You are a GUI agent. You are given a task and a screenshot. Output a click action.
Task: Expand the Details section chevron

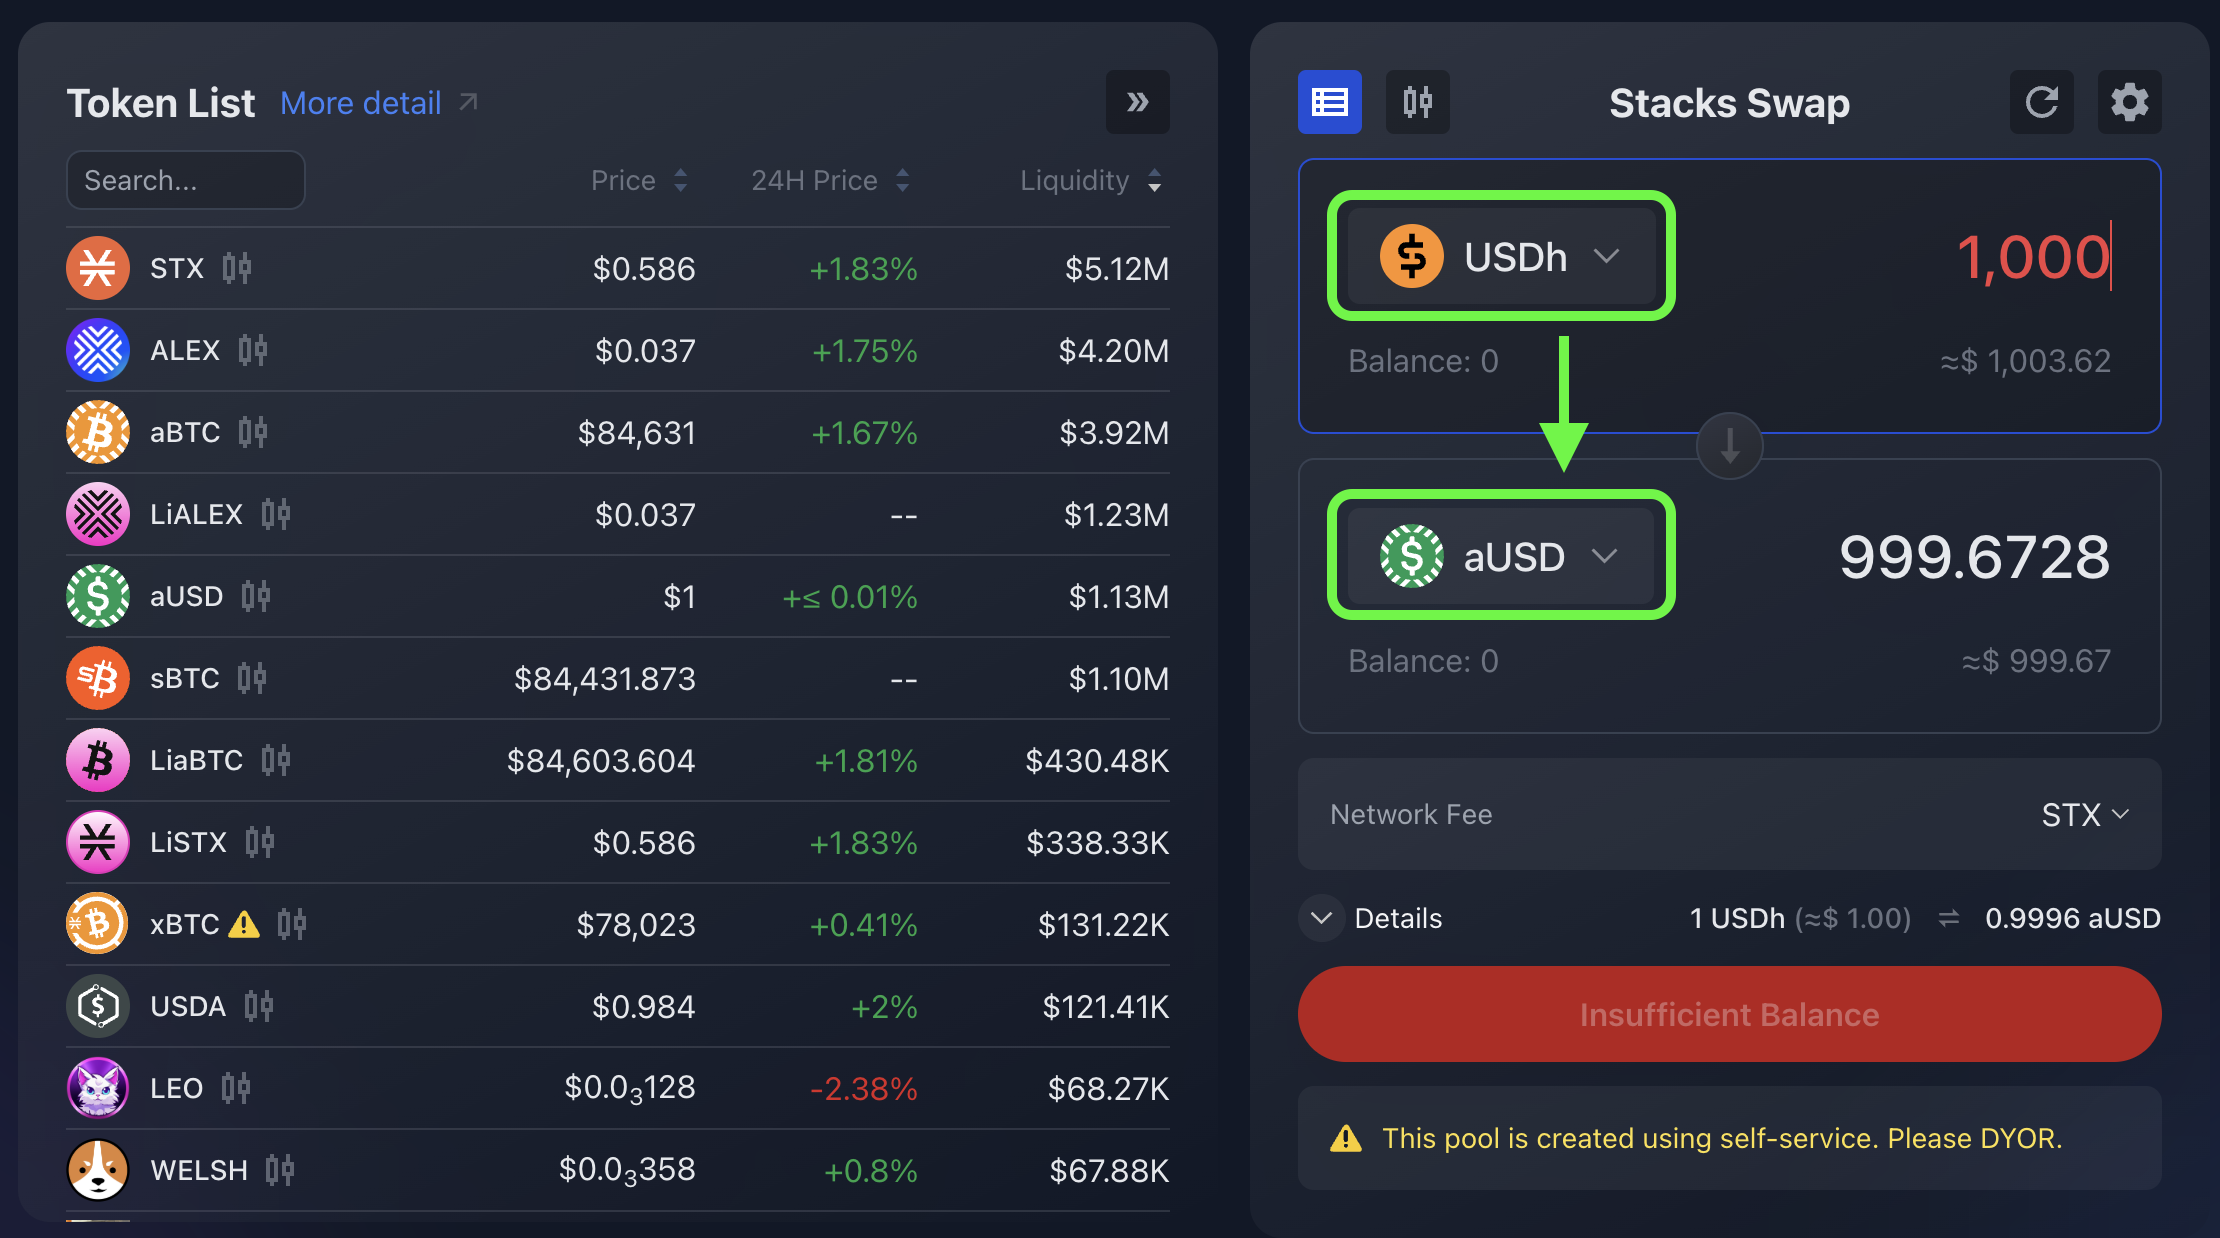[x=1322, y=918]
